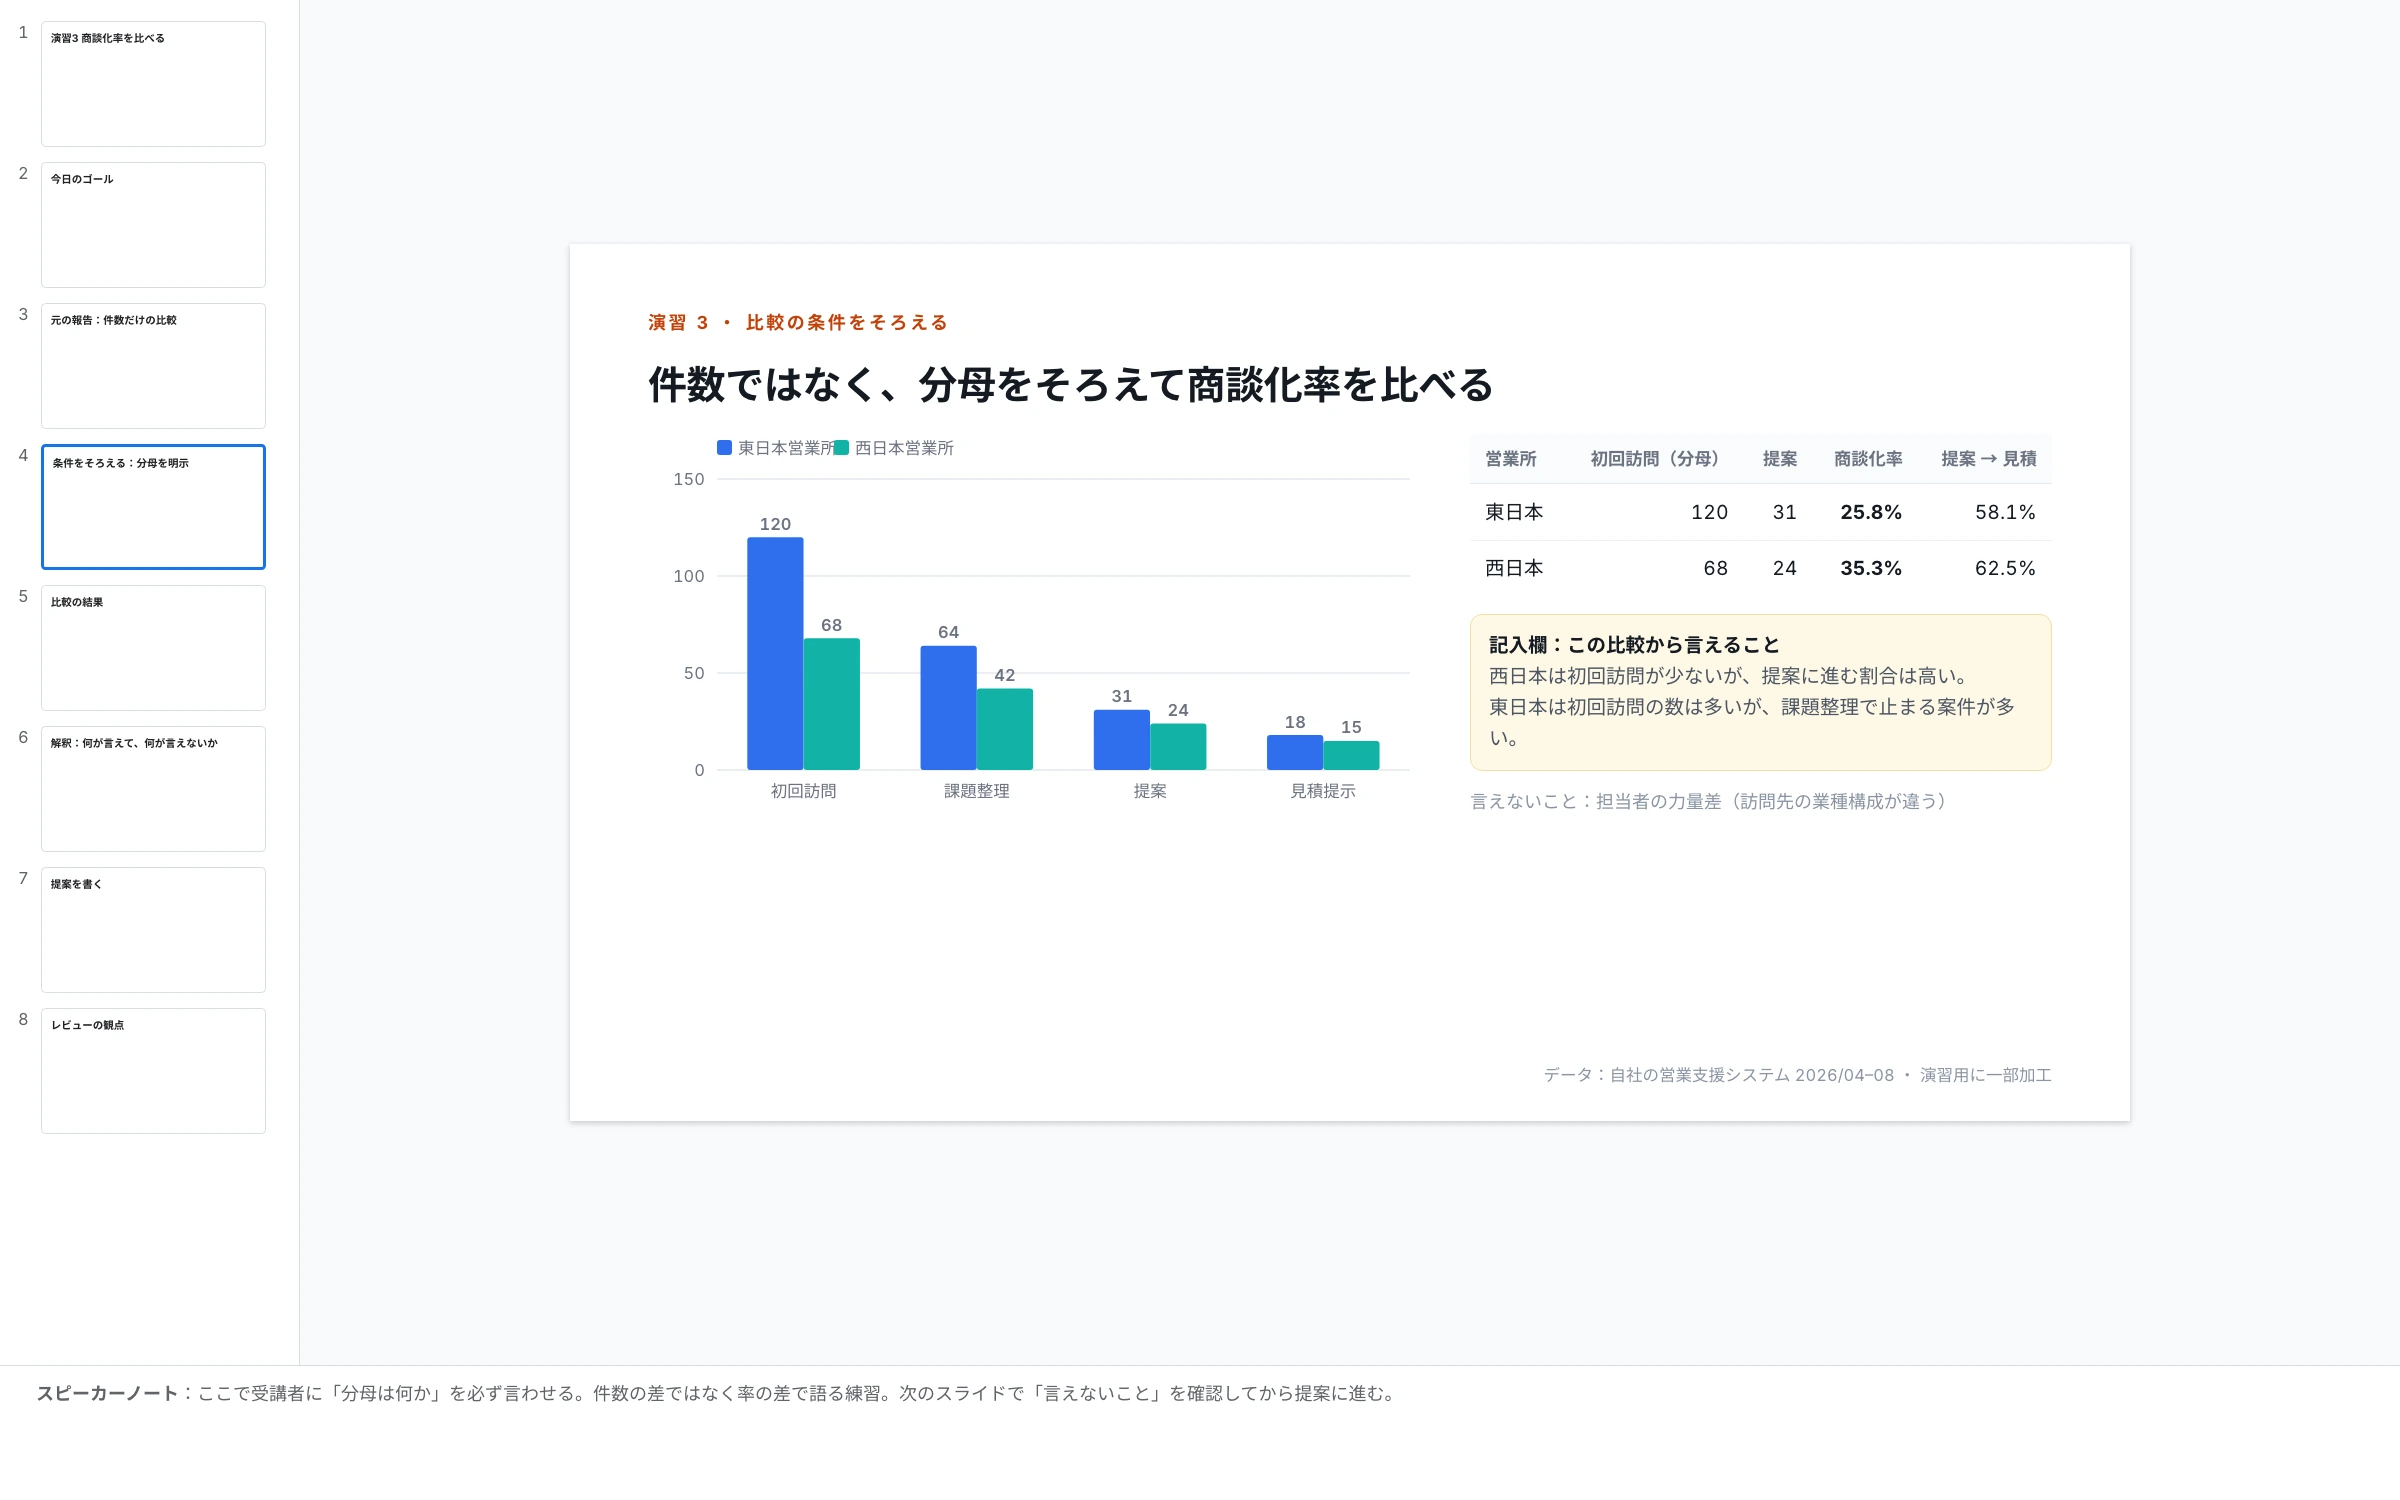Jump to slide 6 解釈：何が言えて、何が言えないか
This screenshot has width=2400, height=1500.
point(153,789)
